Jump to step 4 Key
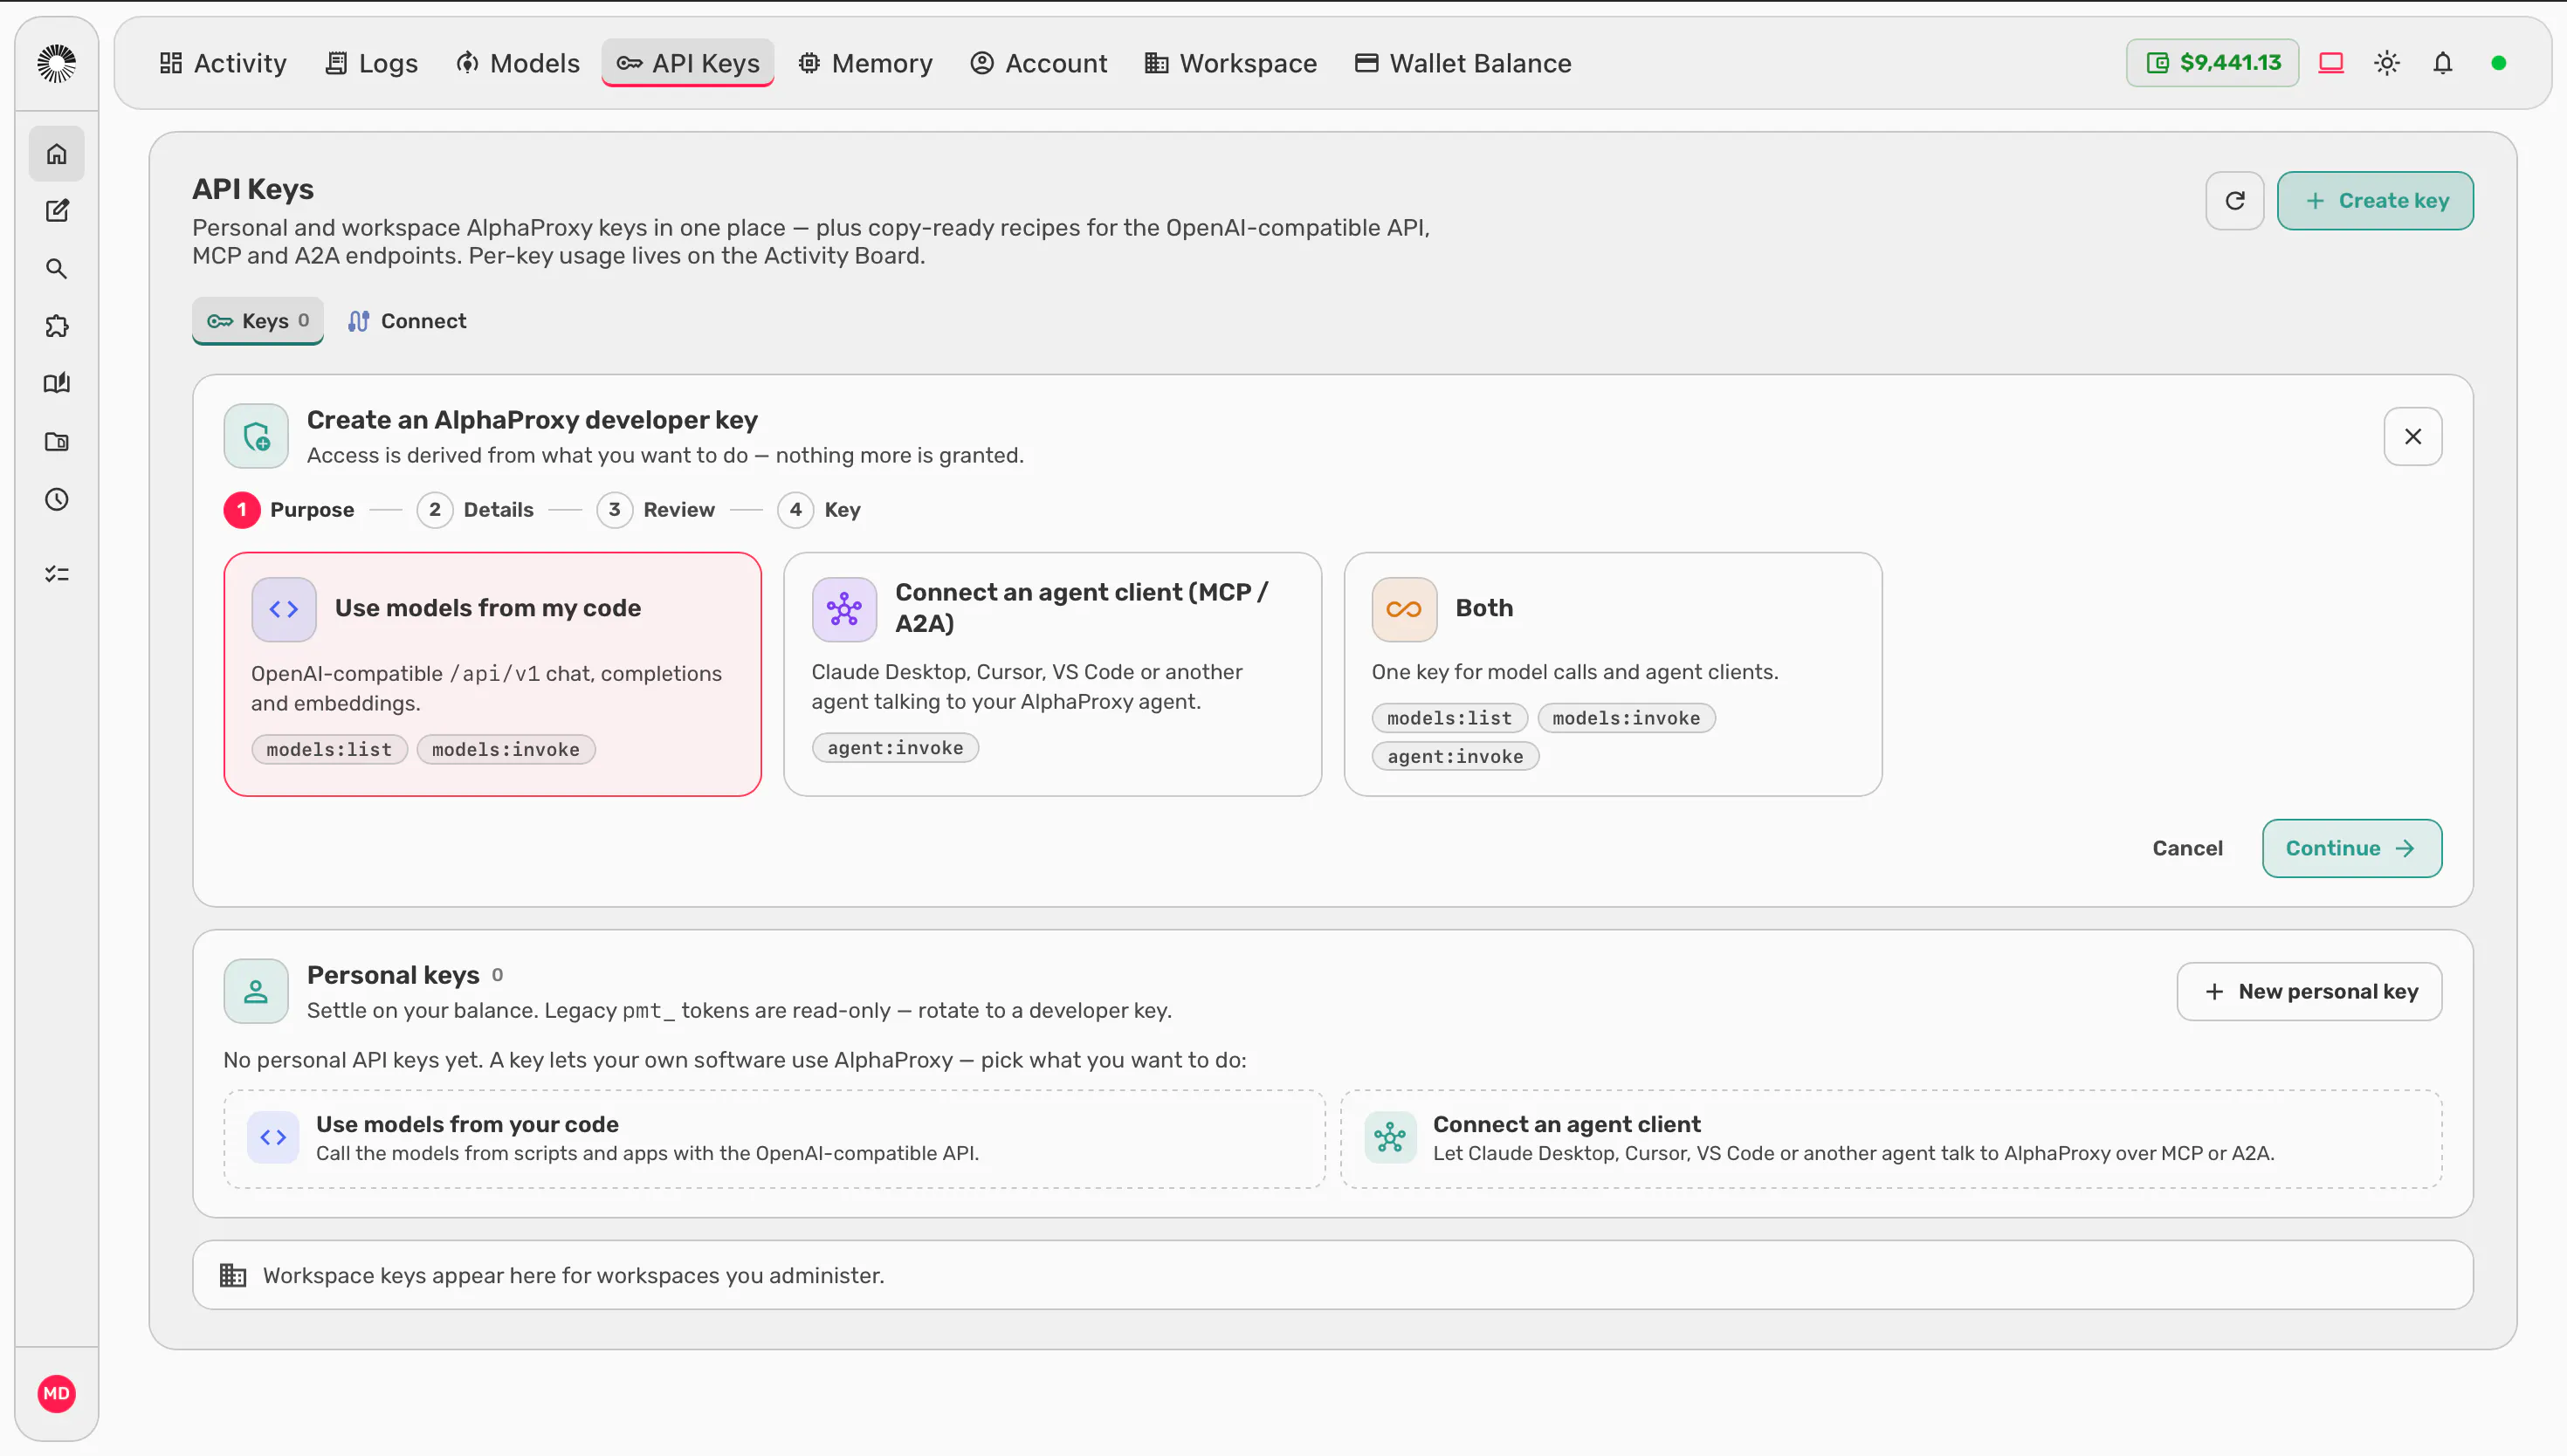 click(819, 510)
